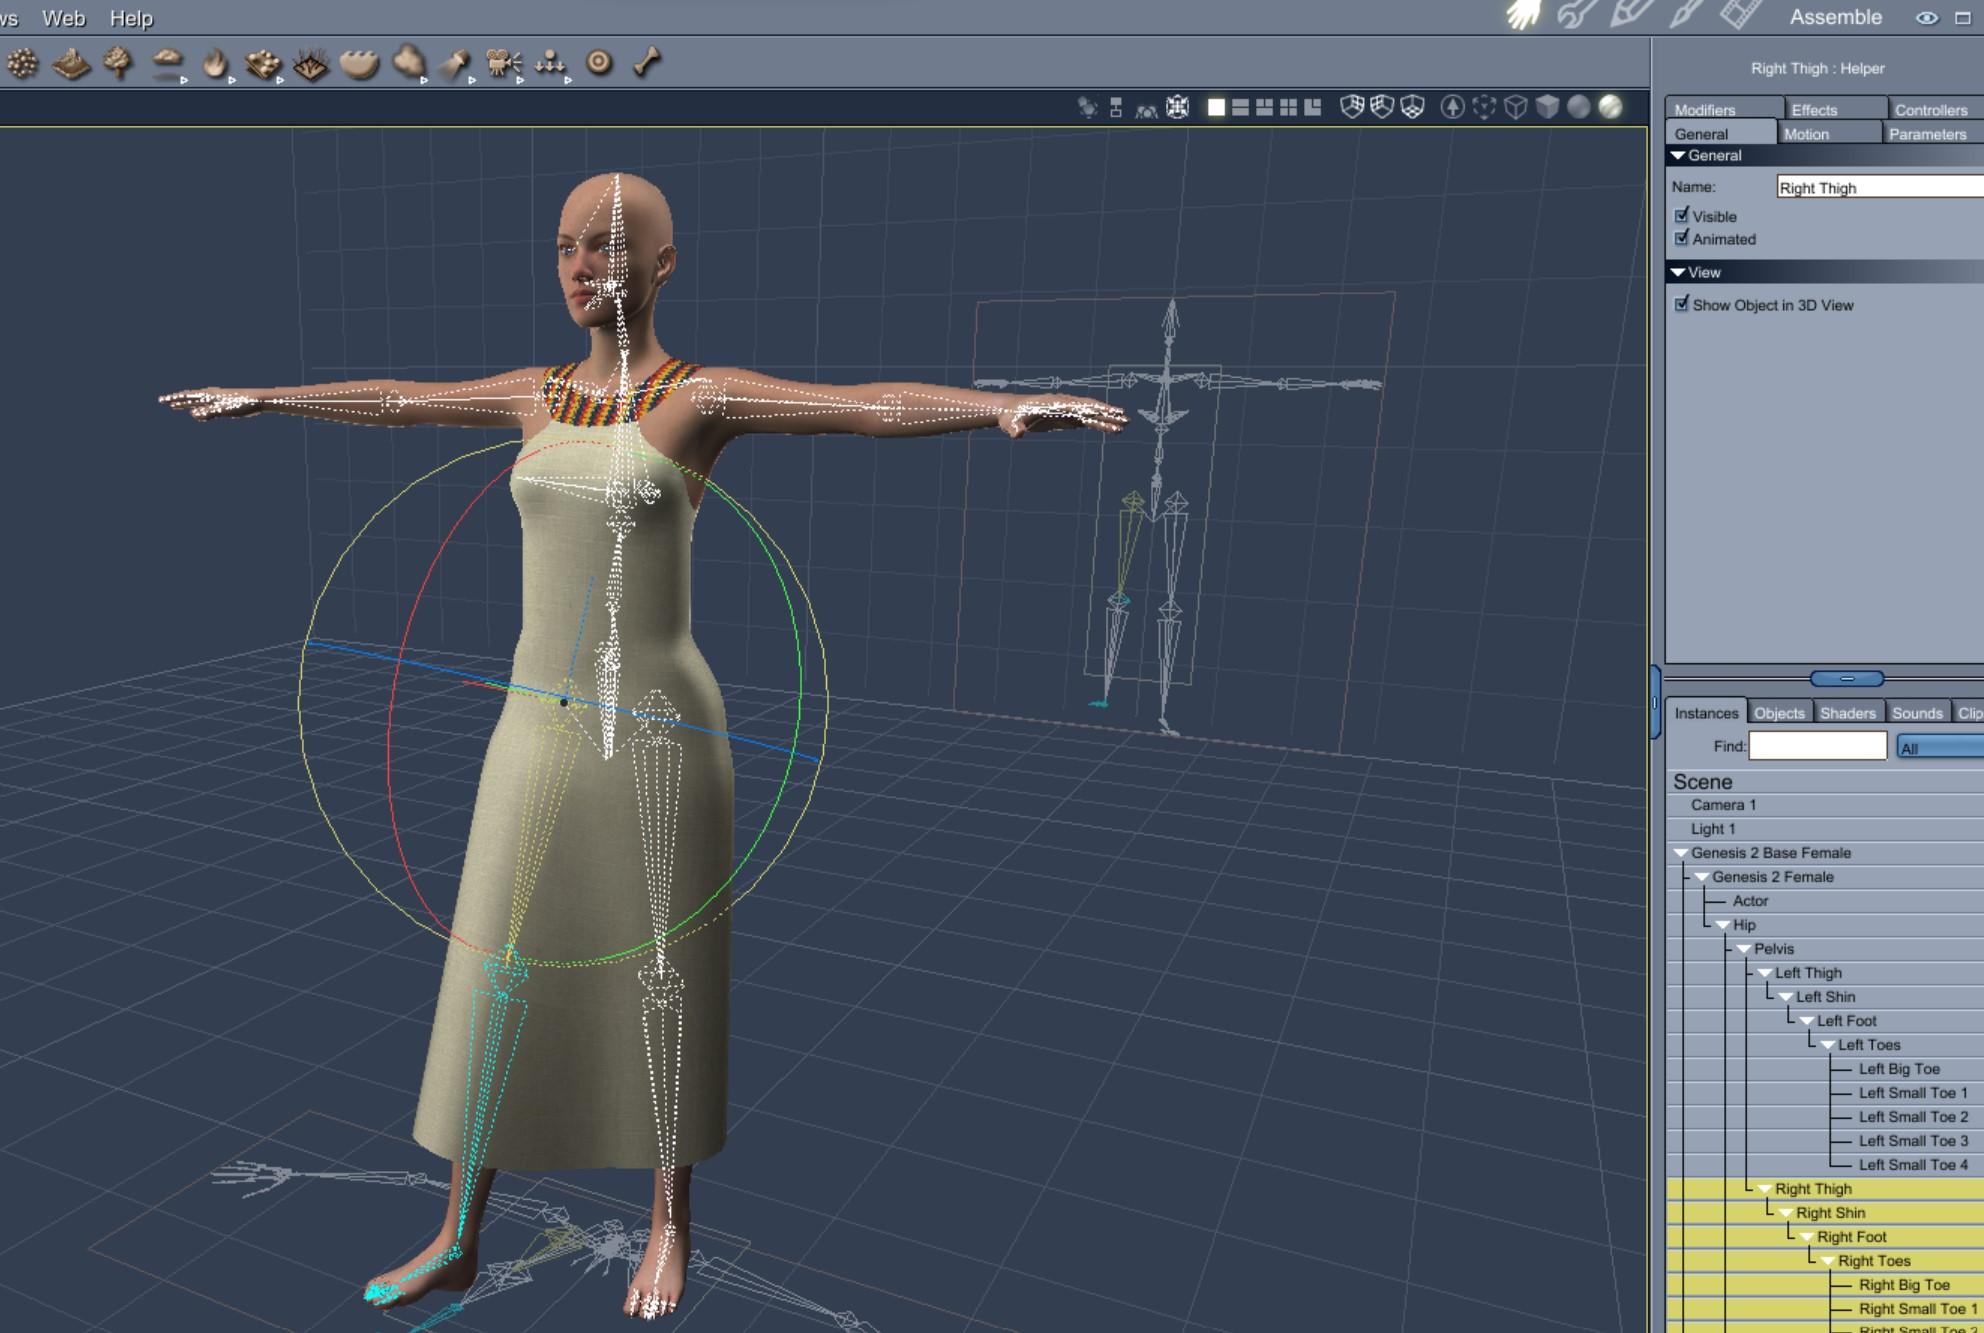Viewport: 1984px width, 1333px height.
Task: Select Camera 1 in scene list
Action: (1723, 805)
